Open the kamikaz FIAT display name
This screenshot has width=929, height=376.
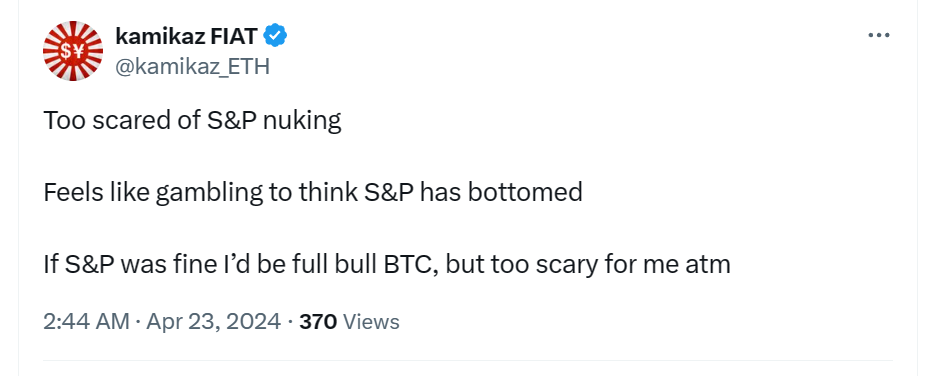186,37
